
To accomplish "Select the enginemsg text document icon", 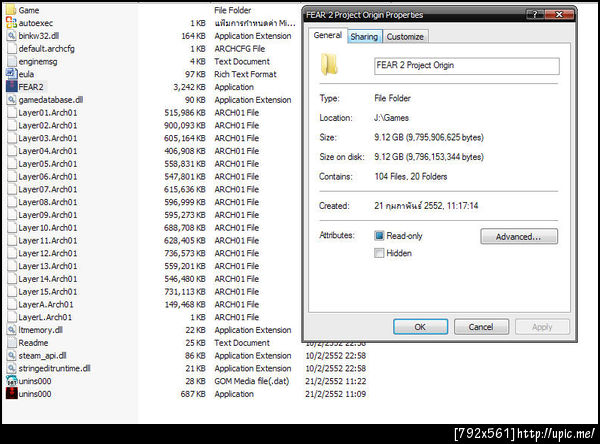I will click(11, 61).
